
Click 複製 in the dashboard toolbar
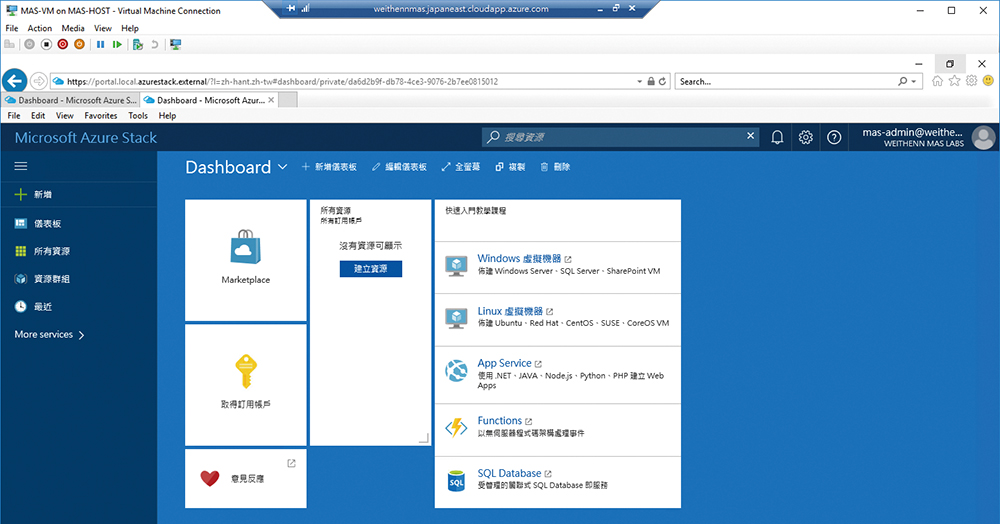click(510, 167)
